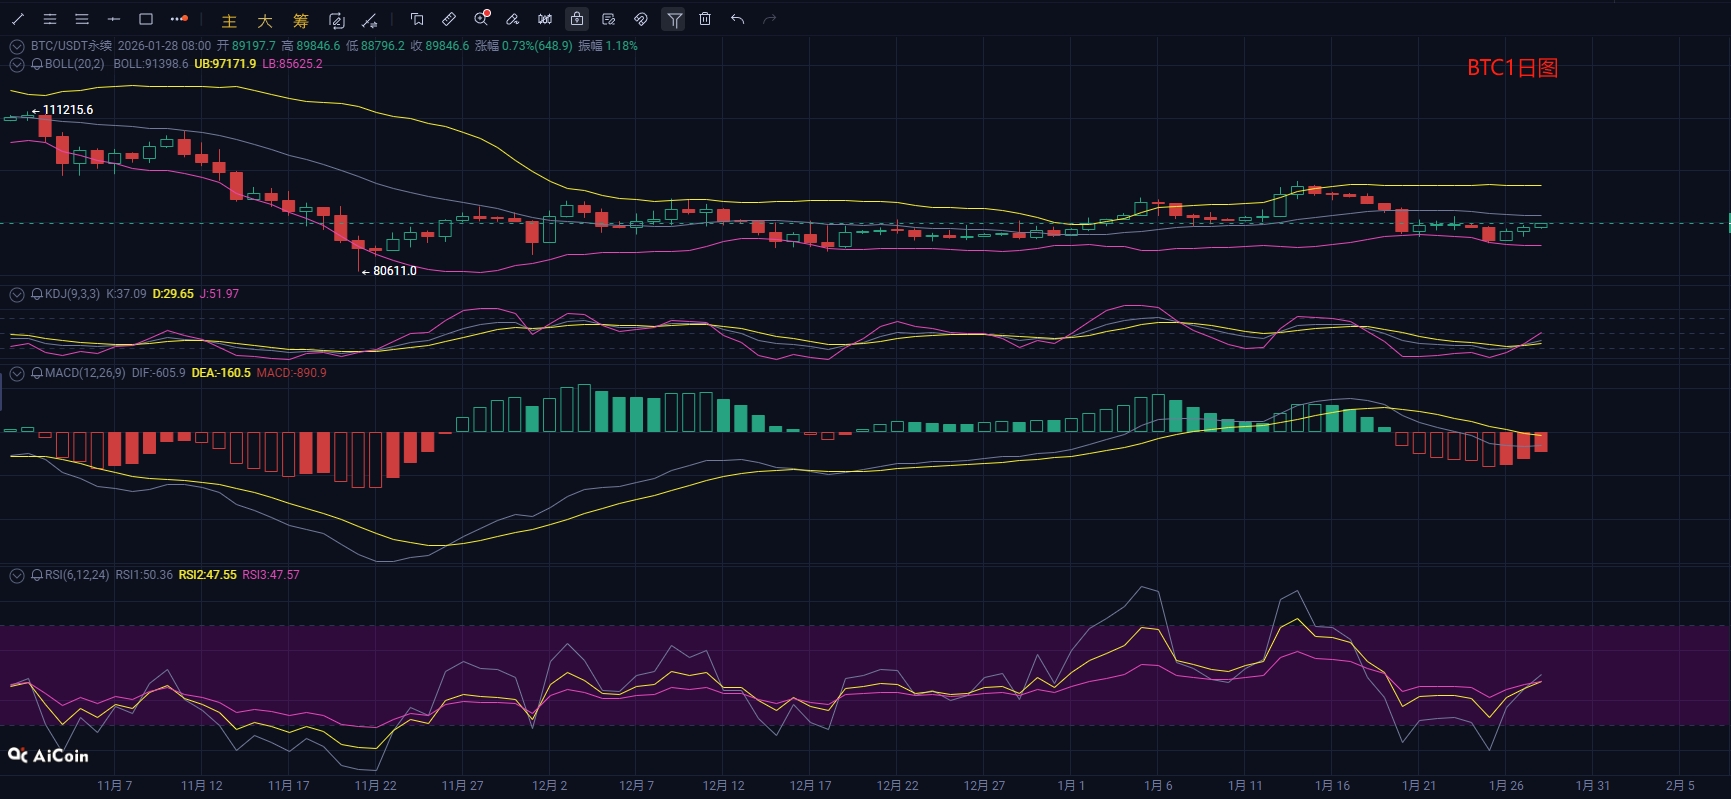The image size is (1731, 799).
Task: Collapse the RSI(6,12,24) indicator panel
Action: (17, 575)
